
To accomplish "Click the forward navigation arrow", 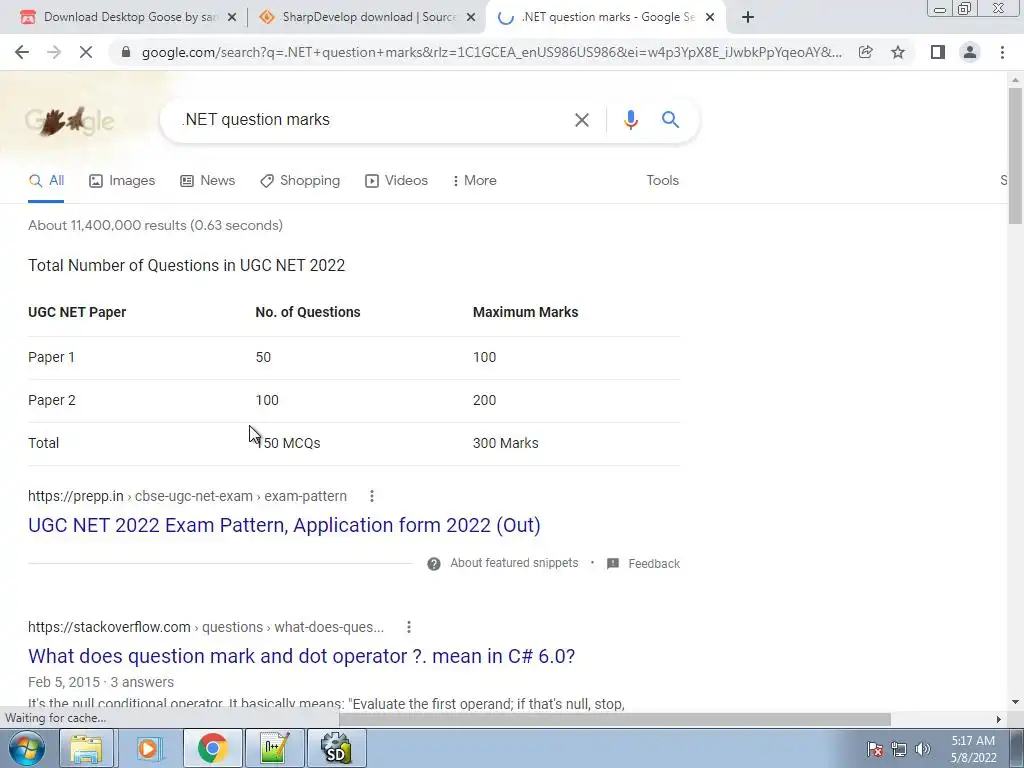I will pos(54,52).
